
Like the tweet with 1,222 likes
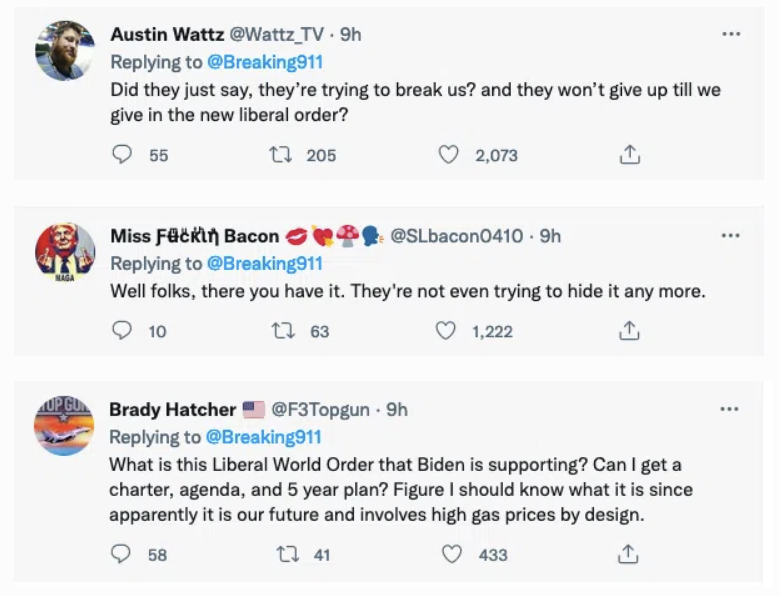pos(447,330)
